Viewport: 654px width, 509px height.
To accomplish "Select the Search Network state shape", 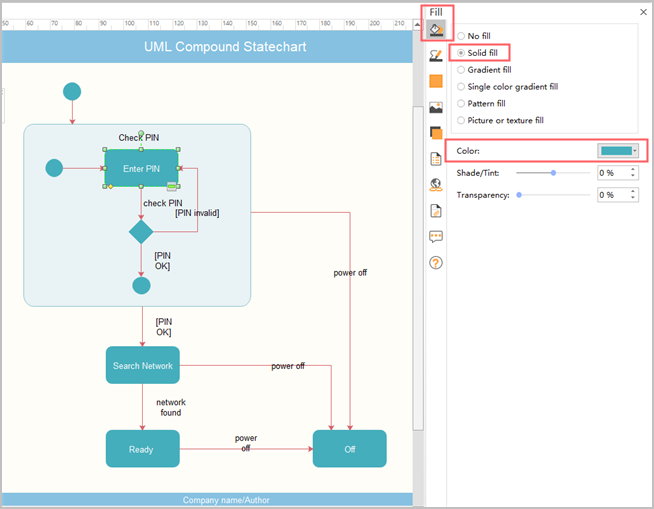I will point(142,365).
